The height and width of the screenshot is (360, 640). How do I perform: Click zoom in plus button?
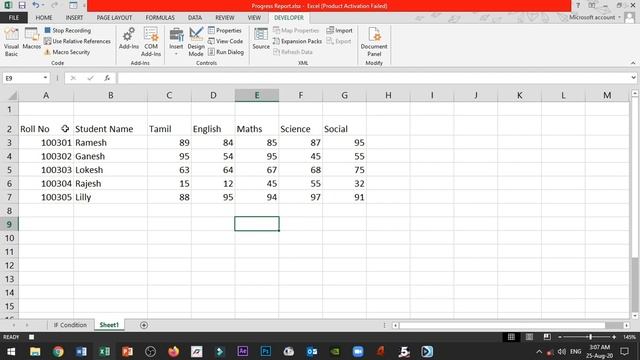(x=614, y=337)
